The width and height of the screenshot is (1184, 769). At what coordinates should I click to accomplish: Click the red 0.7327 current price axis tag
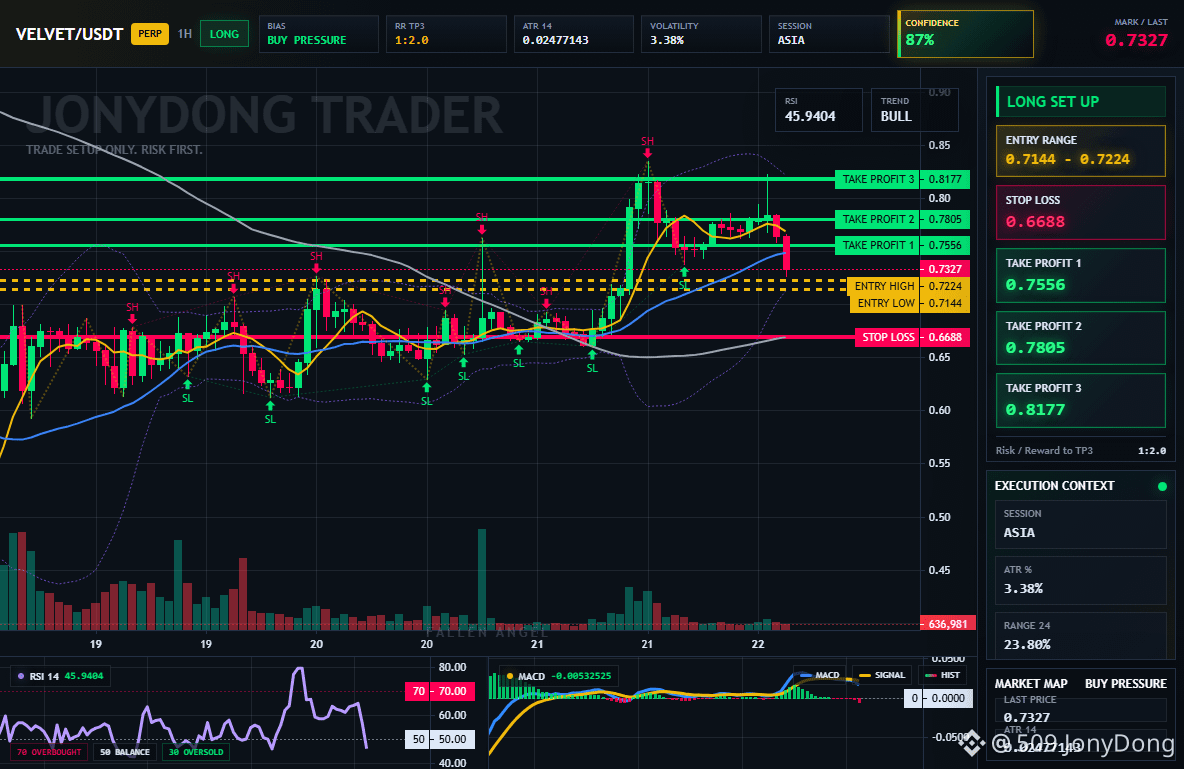pos(945,269)
